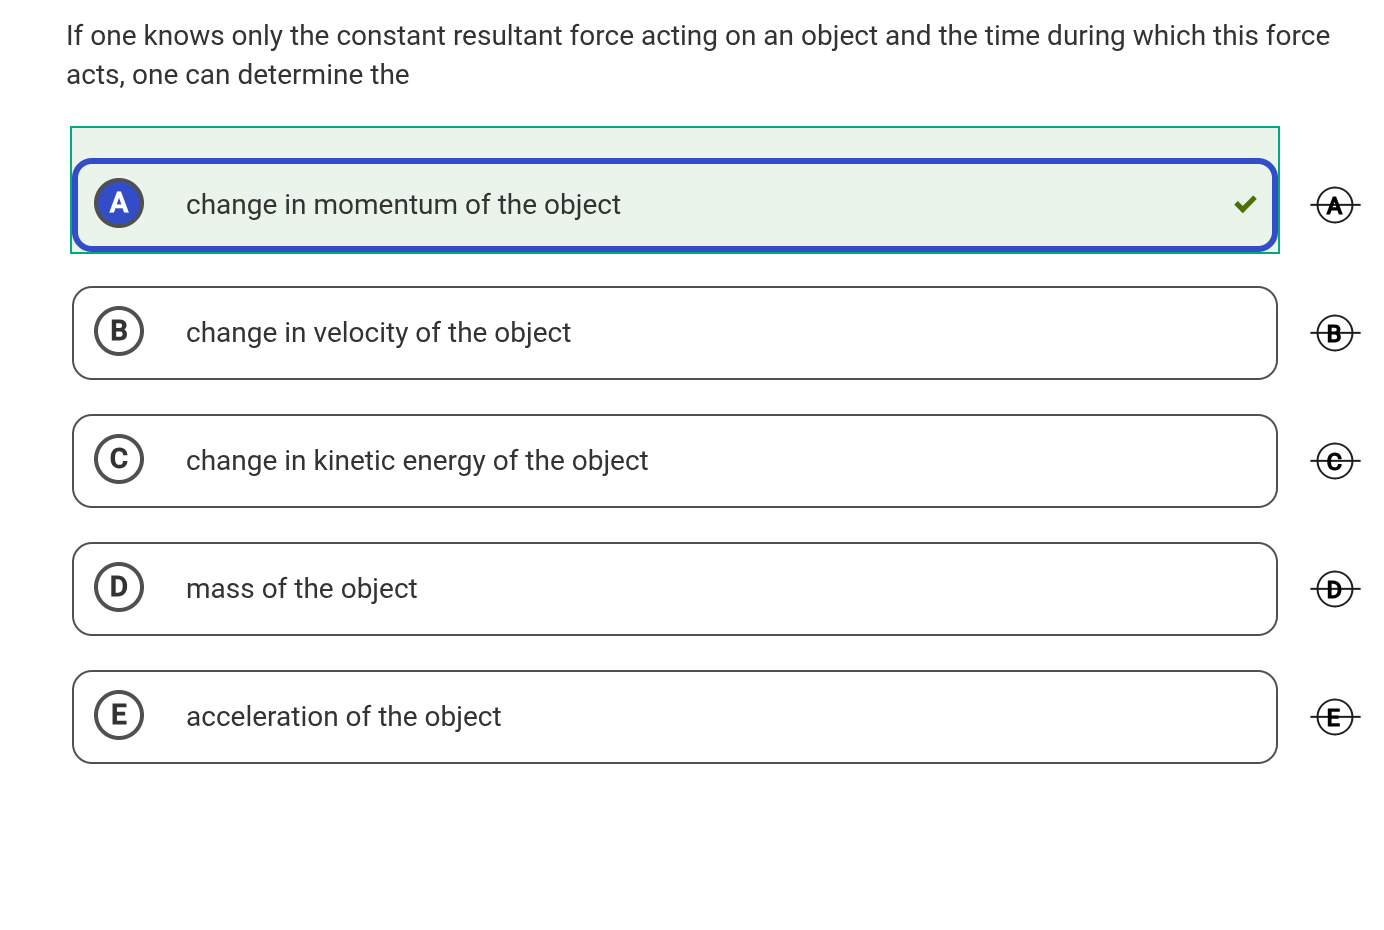Choose 'mass of the object' answer

pyautogui.click(x=301, y=589)
